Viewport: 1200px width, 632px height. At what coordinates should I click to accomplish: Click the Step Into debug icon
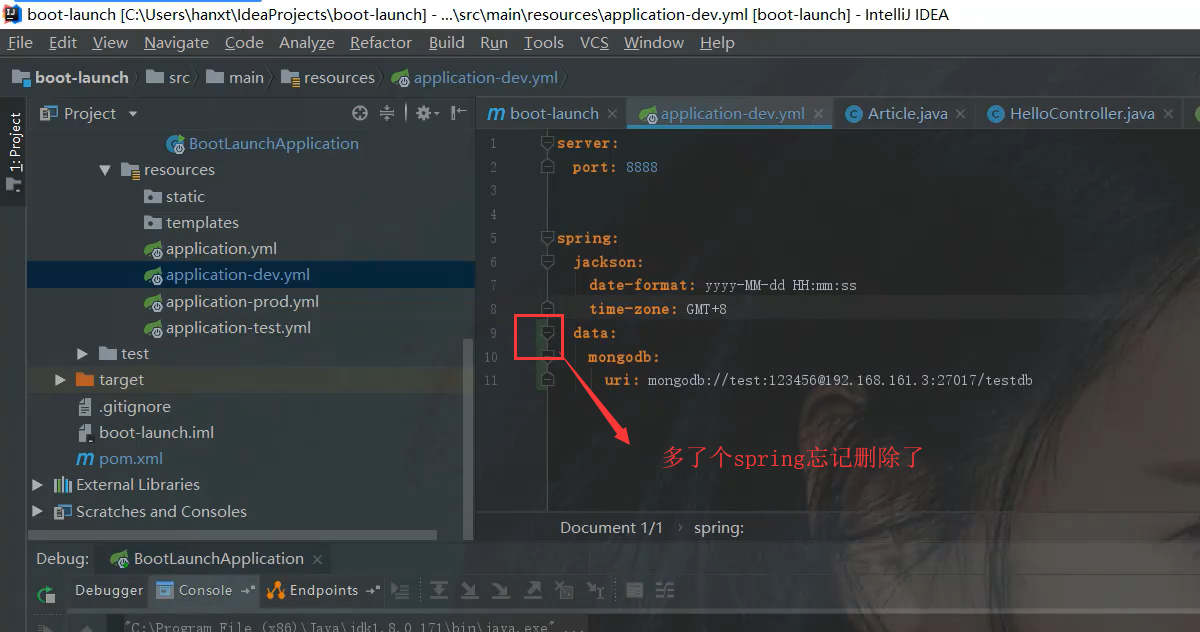[x=470, y=590]
